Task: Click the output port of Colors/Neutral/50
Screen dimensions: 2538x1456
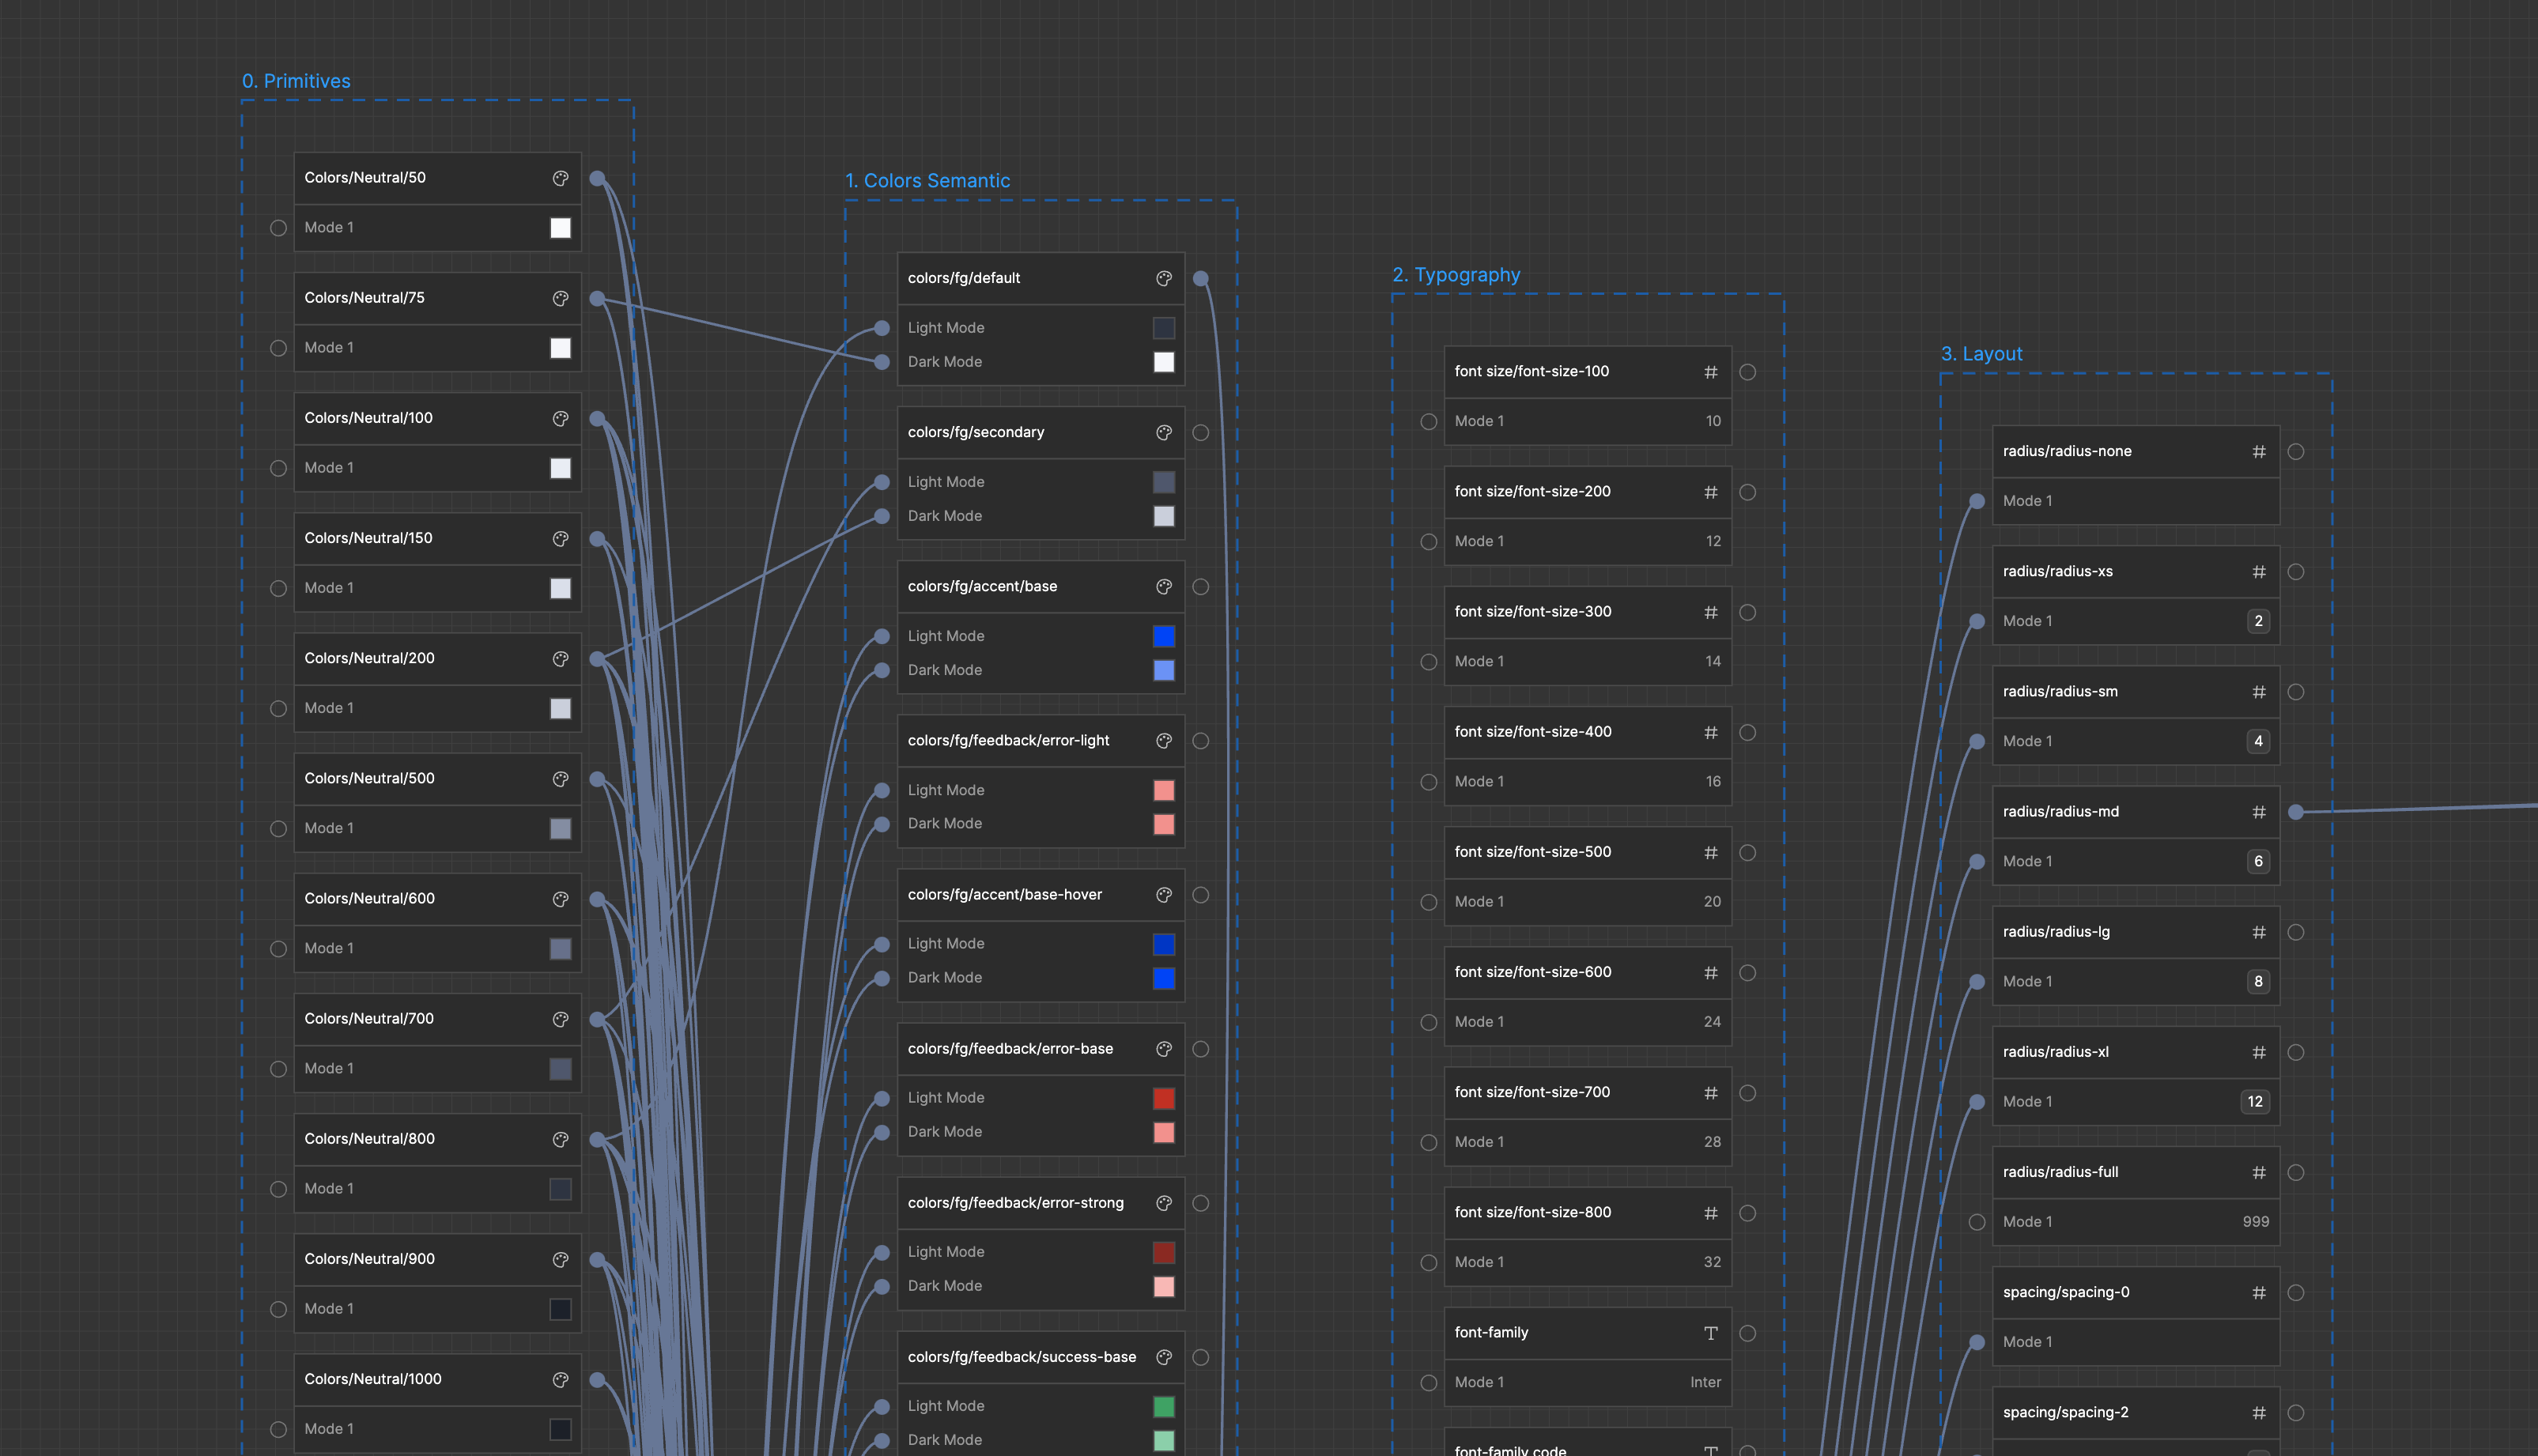Action: tap(597, 178)
